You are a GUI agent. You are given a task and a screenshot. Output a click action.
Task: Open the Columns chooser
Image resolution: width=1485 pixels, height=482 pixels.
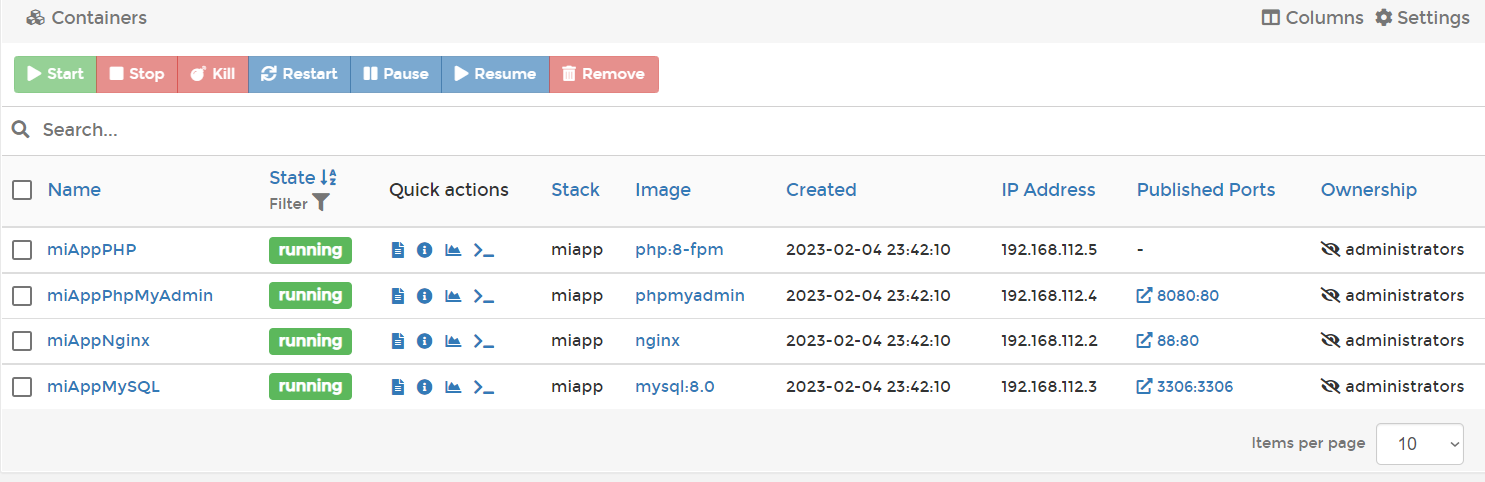pos(1312,18)
